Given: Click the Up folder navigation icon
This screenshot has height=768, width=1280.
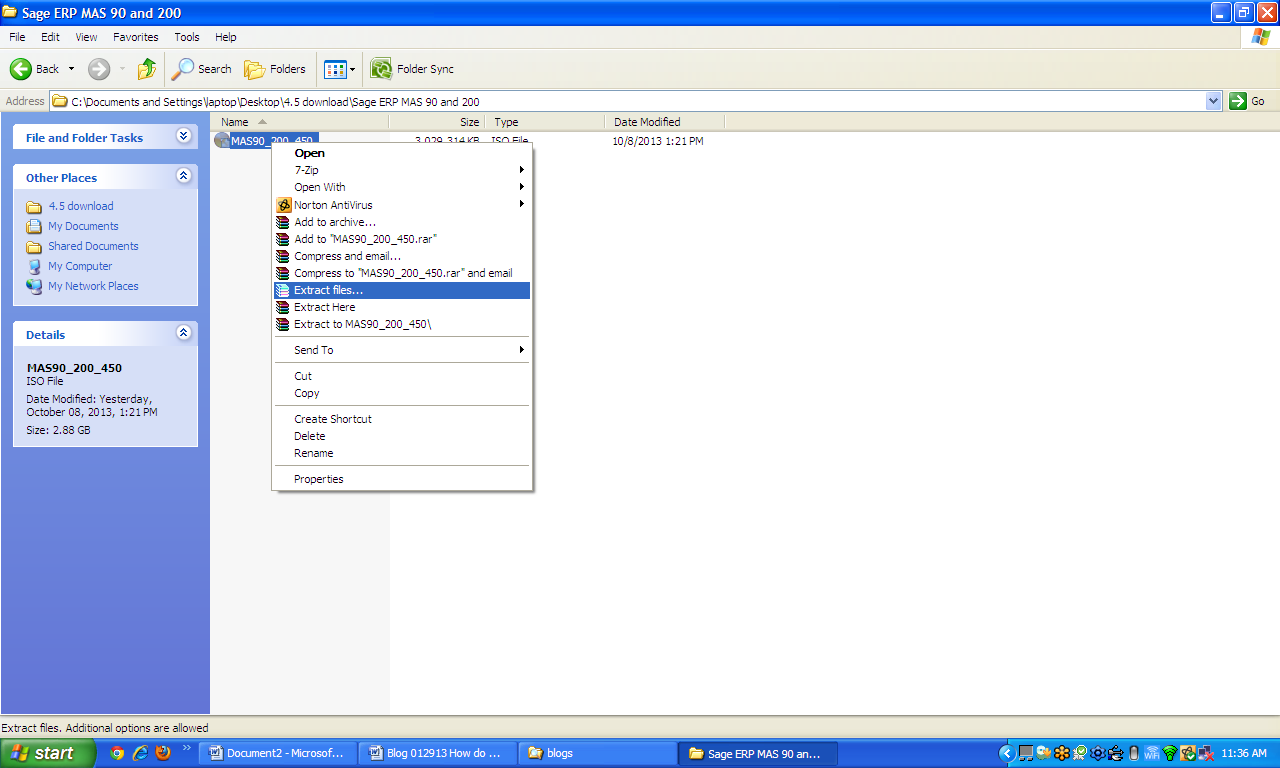Looking at the screenshot, I should click(146, 69).
